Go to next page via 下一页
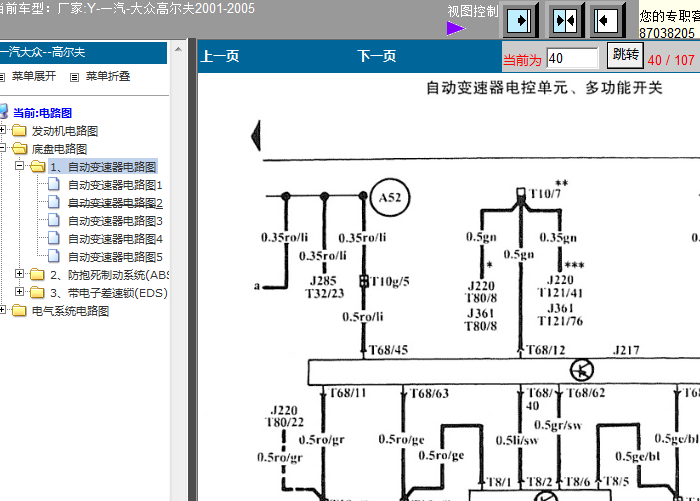 click(377, 57)
